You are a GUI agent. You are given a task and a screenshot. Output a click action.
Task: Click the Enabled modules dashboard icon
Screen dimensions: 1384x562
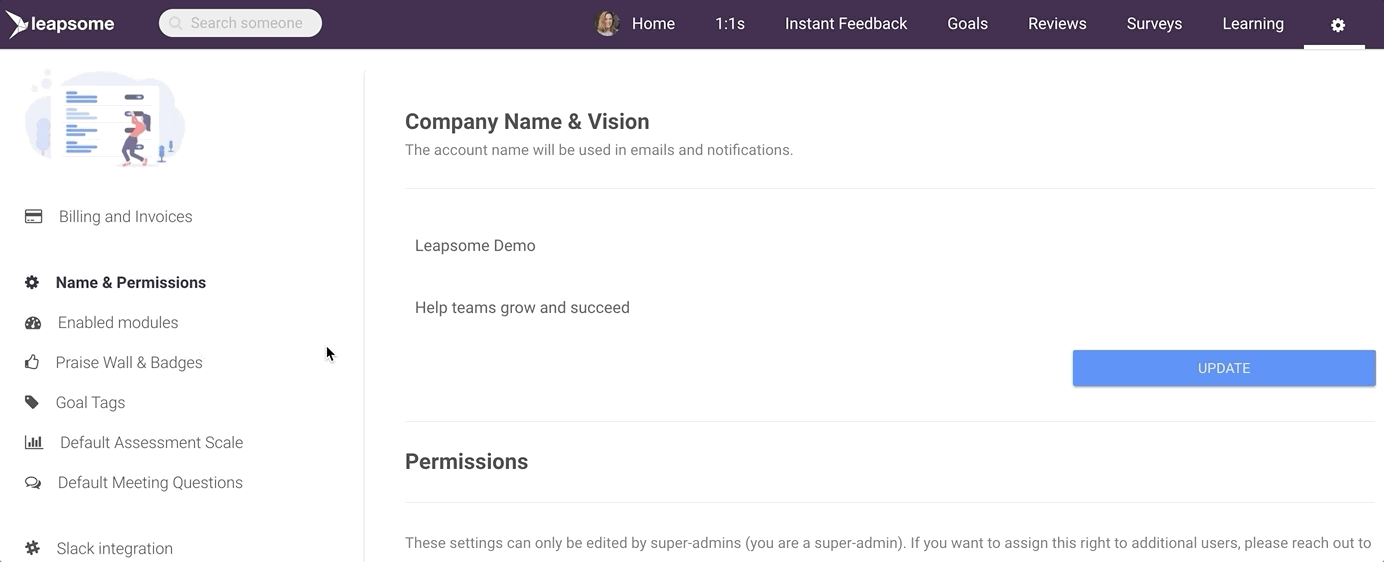coord(33,323)
